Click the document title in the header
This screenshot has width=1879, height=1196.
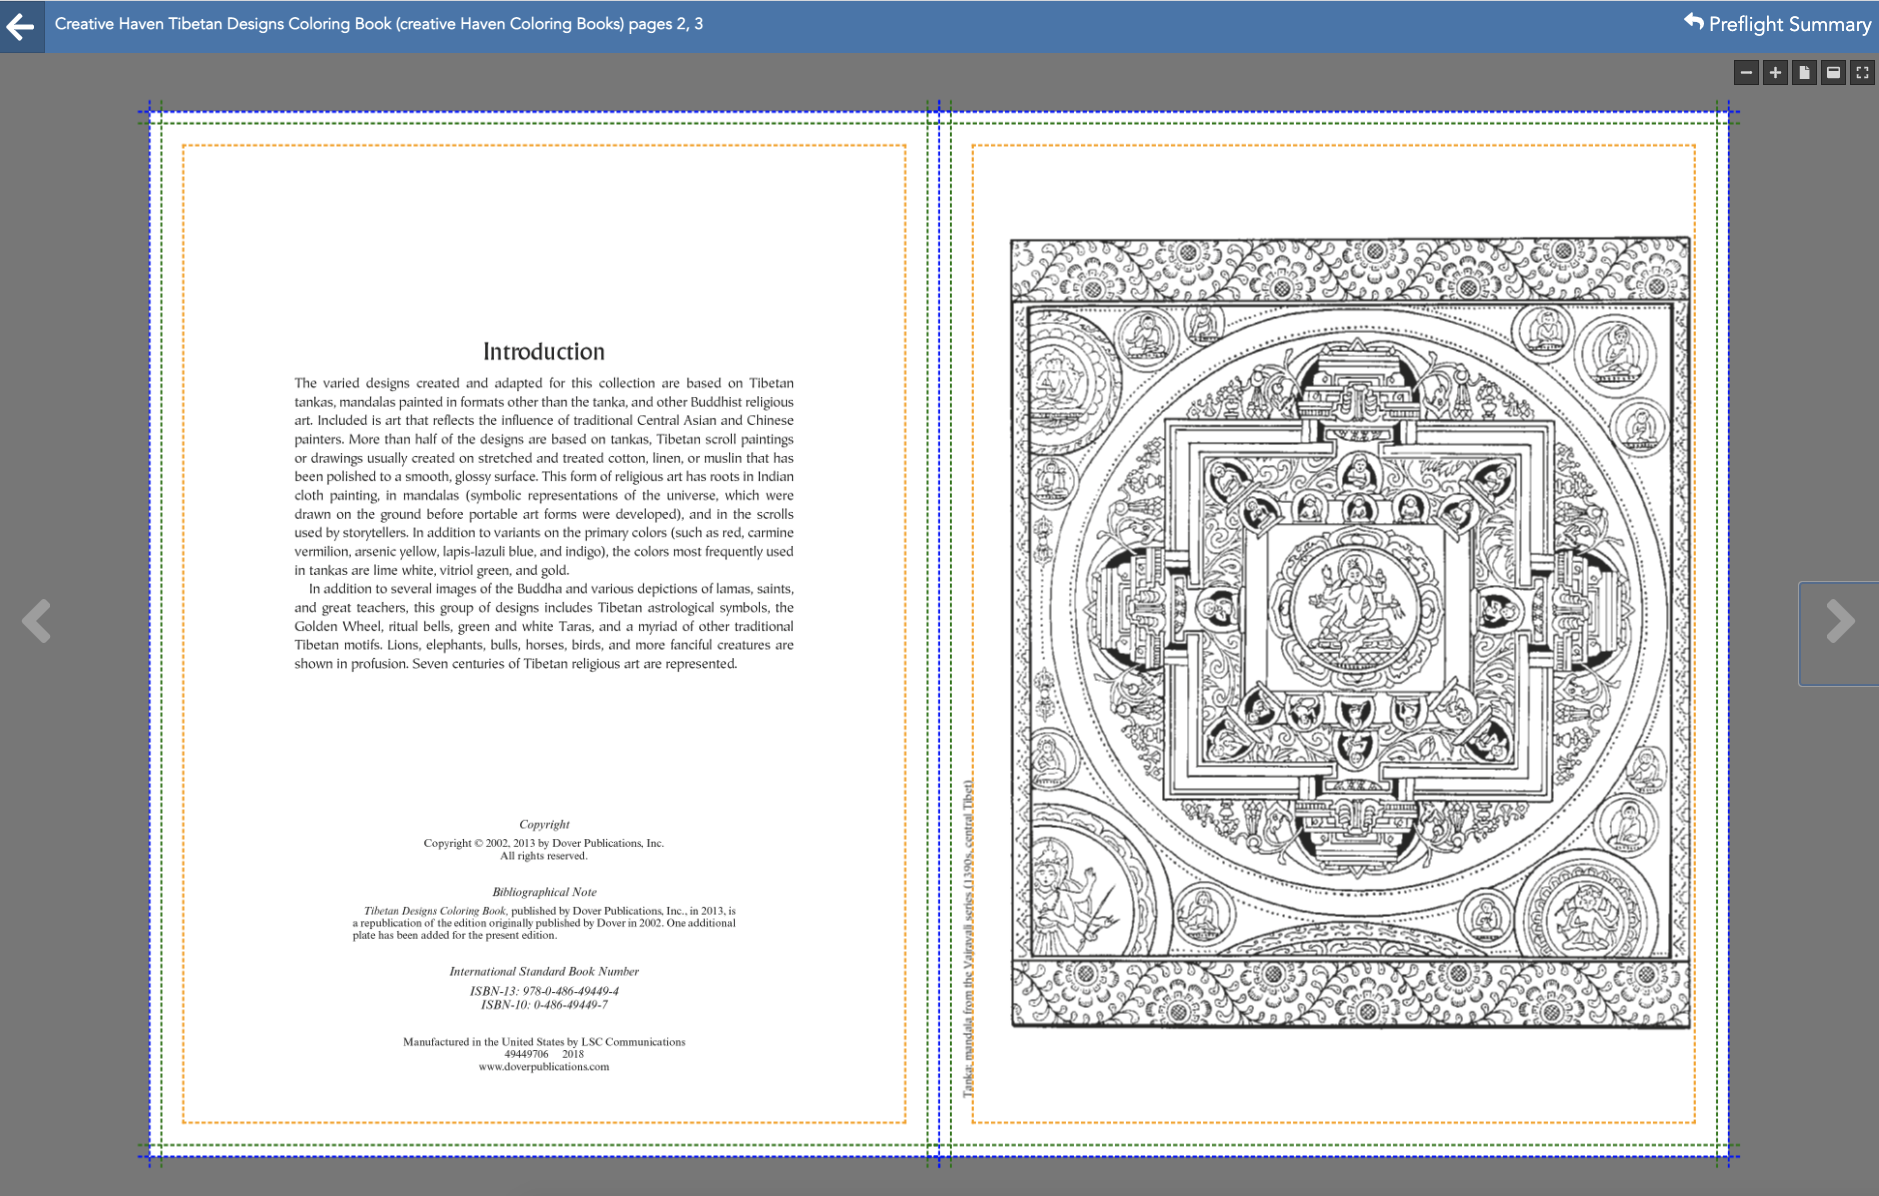(379, 24)
